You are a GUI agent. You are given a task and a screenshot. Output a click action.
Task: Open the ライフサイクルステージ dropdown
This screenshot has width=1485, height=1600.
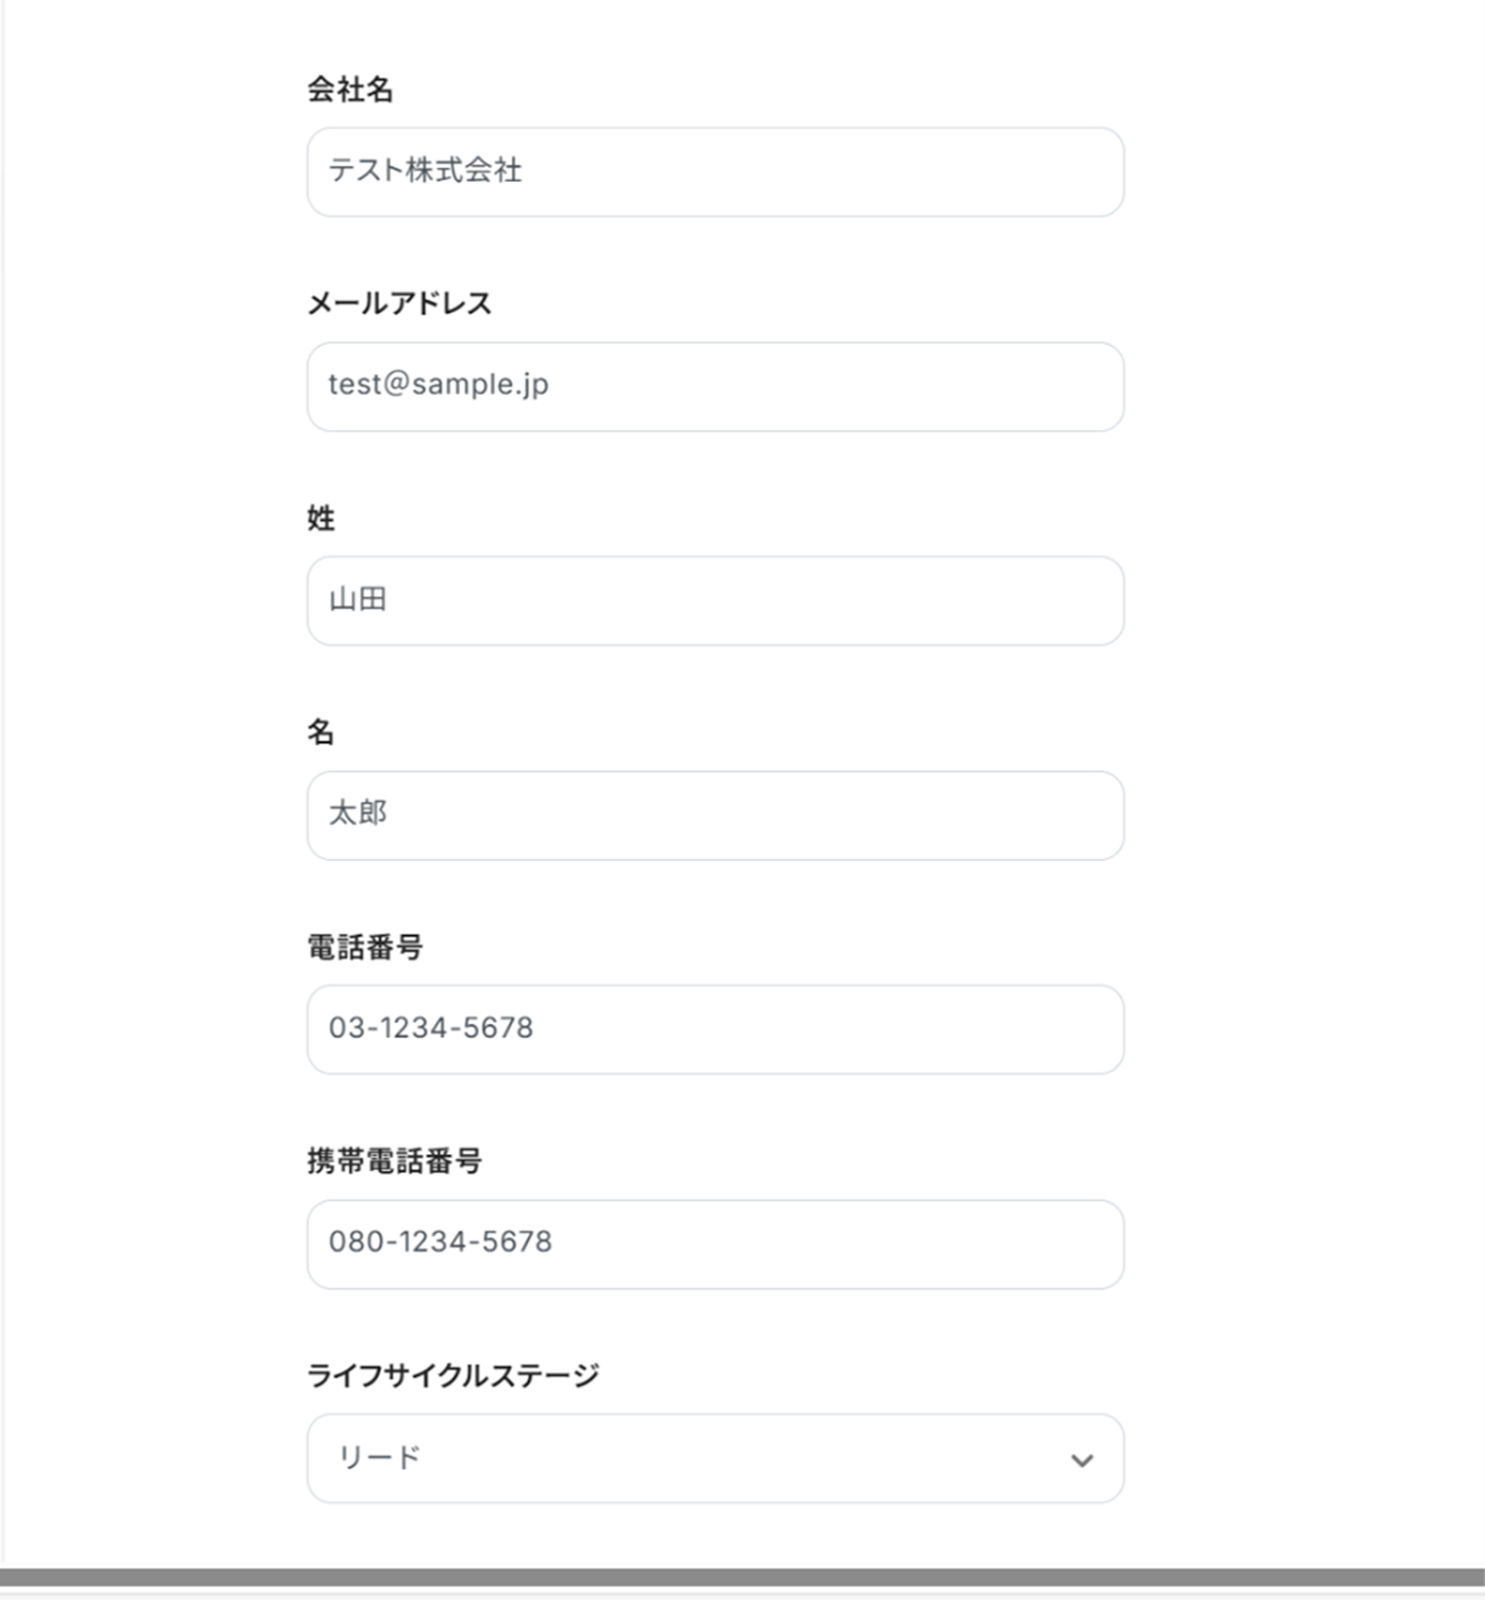click(x=715, y=1458)
